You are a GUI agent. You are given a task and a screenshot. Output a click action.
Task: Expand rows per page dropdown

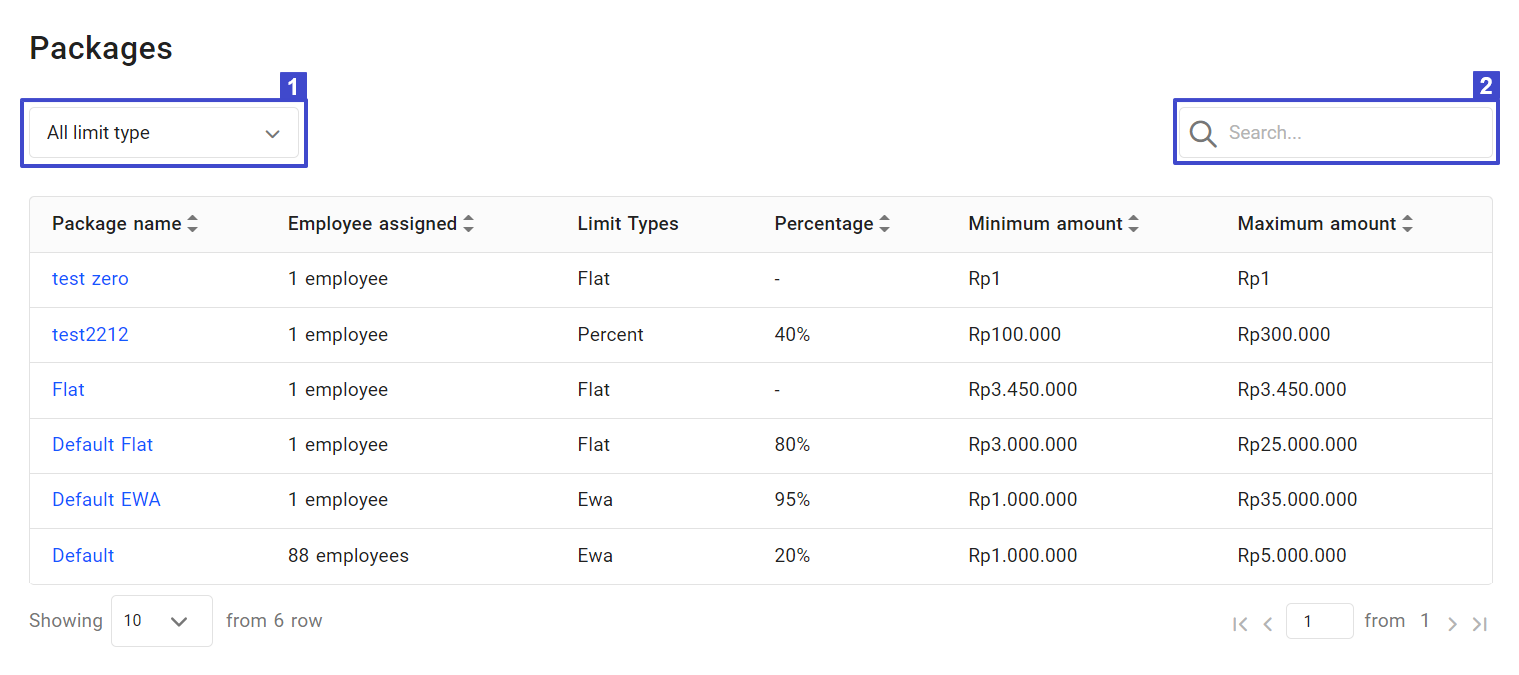pos(162,621)
